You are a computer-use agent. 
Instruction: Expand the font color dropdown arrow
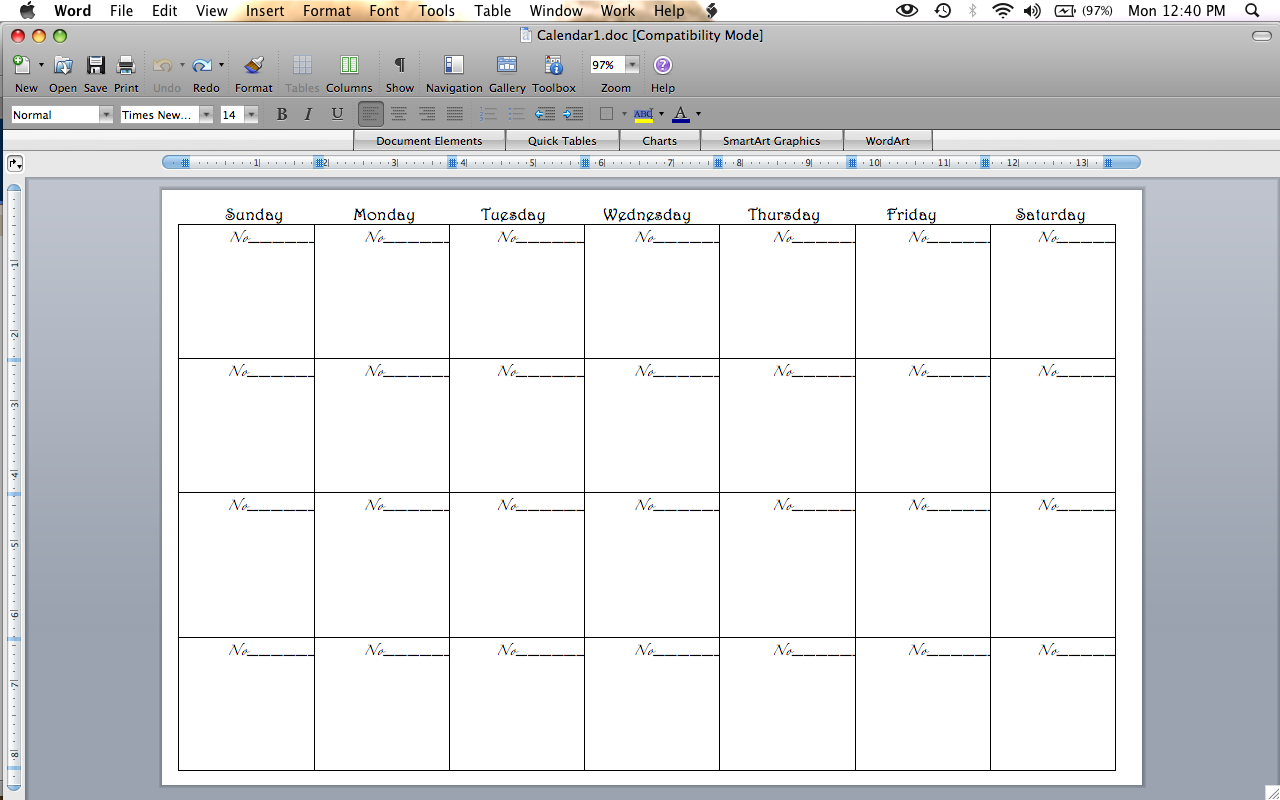tap(698, 114)
